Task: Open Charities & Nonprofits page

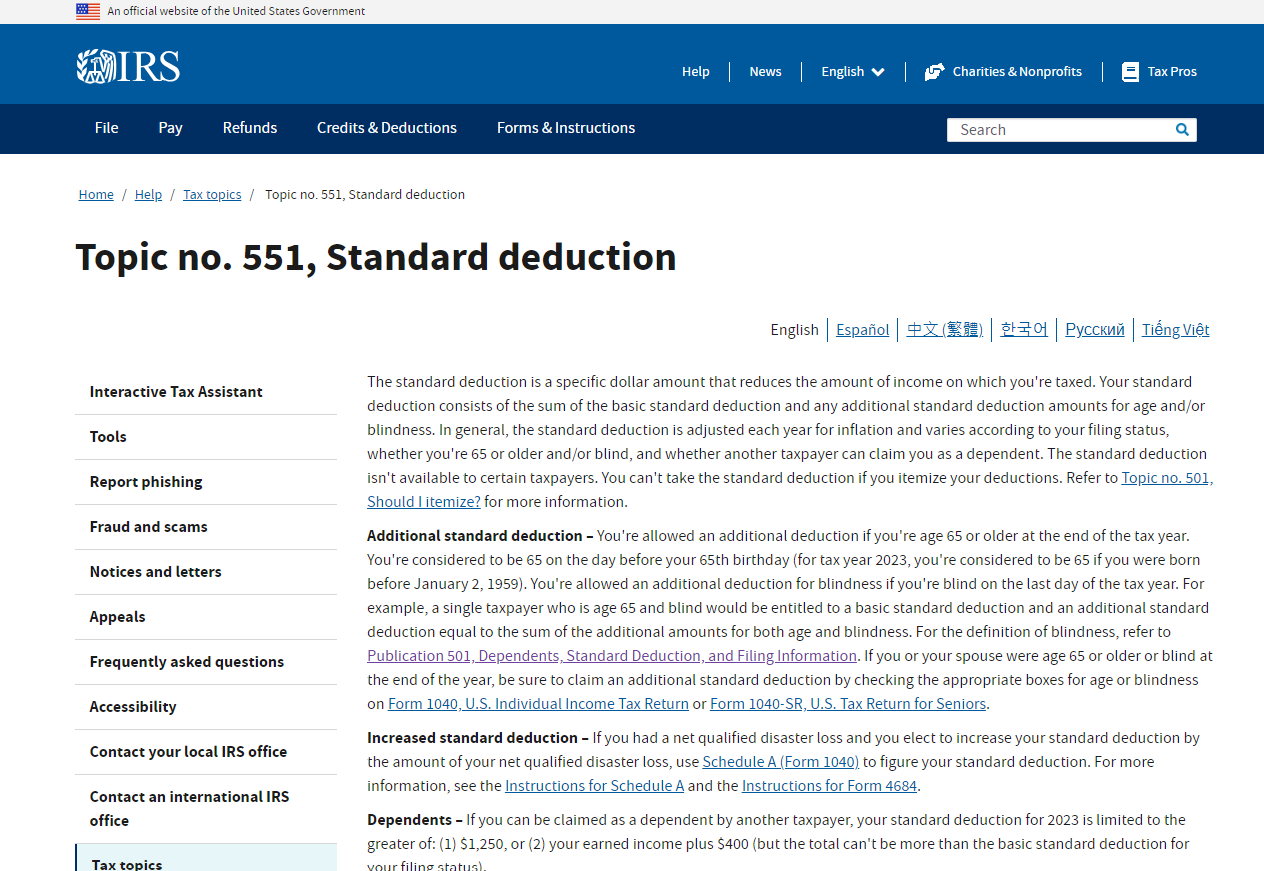Action: 1017,72
